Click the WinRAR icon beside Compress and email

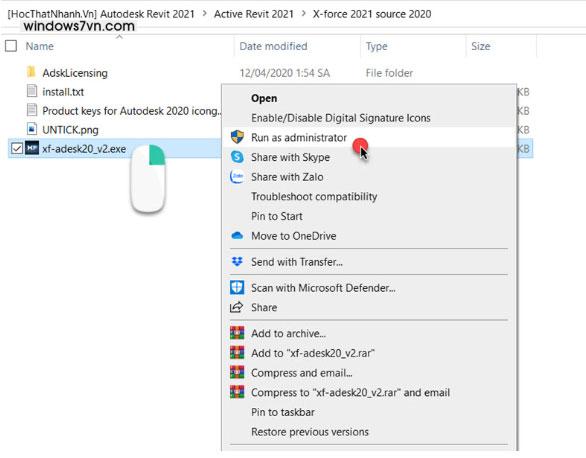tap(237, 372)
